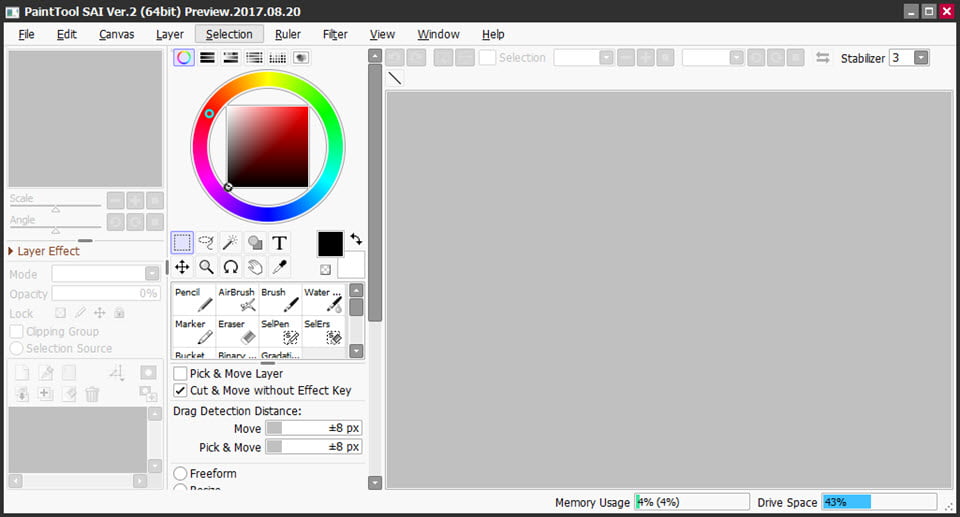Select the Freeform radio button
960x517 pixels.
[180, 474]
